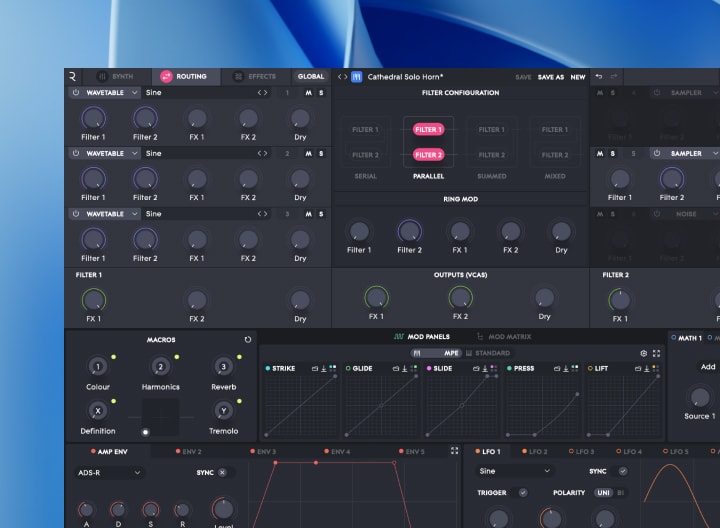Mute oscillator 2 with M button
The height and width of the screenshot is (528, 720).
click(x=309, y=153)
